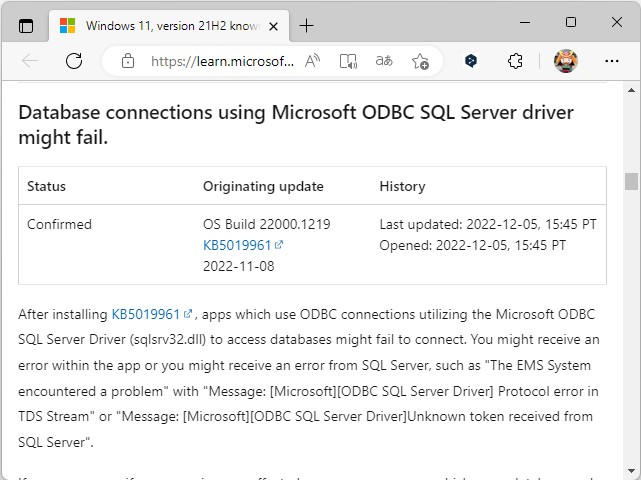Open the Extensions puzzle icon
Screen dimensions: 641x480
coord(515,61)
